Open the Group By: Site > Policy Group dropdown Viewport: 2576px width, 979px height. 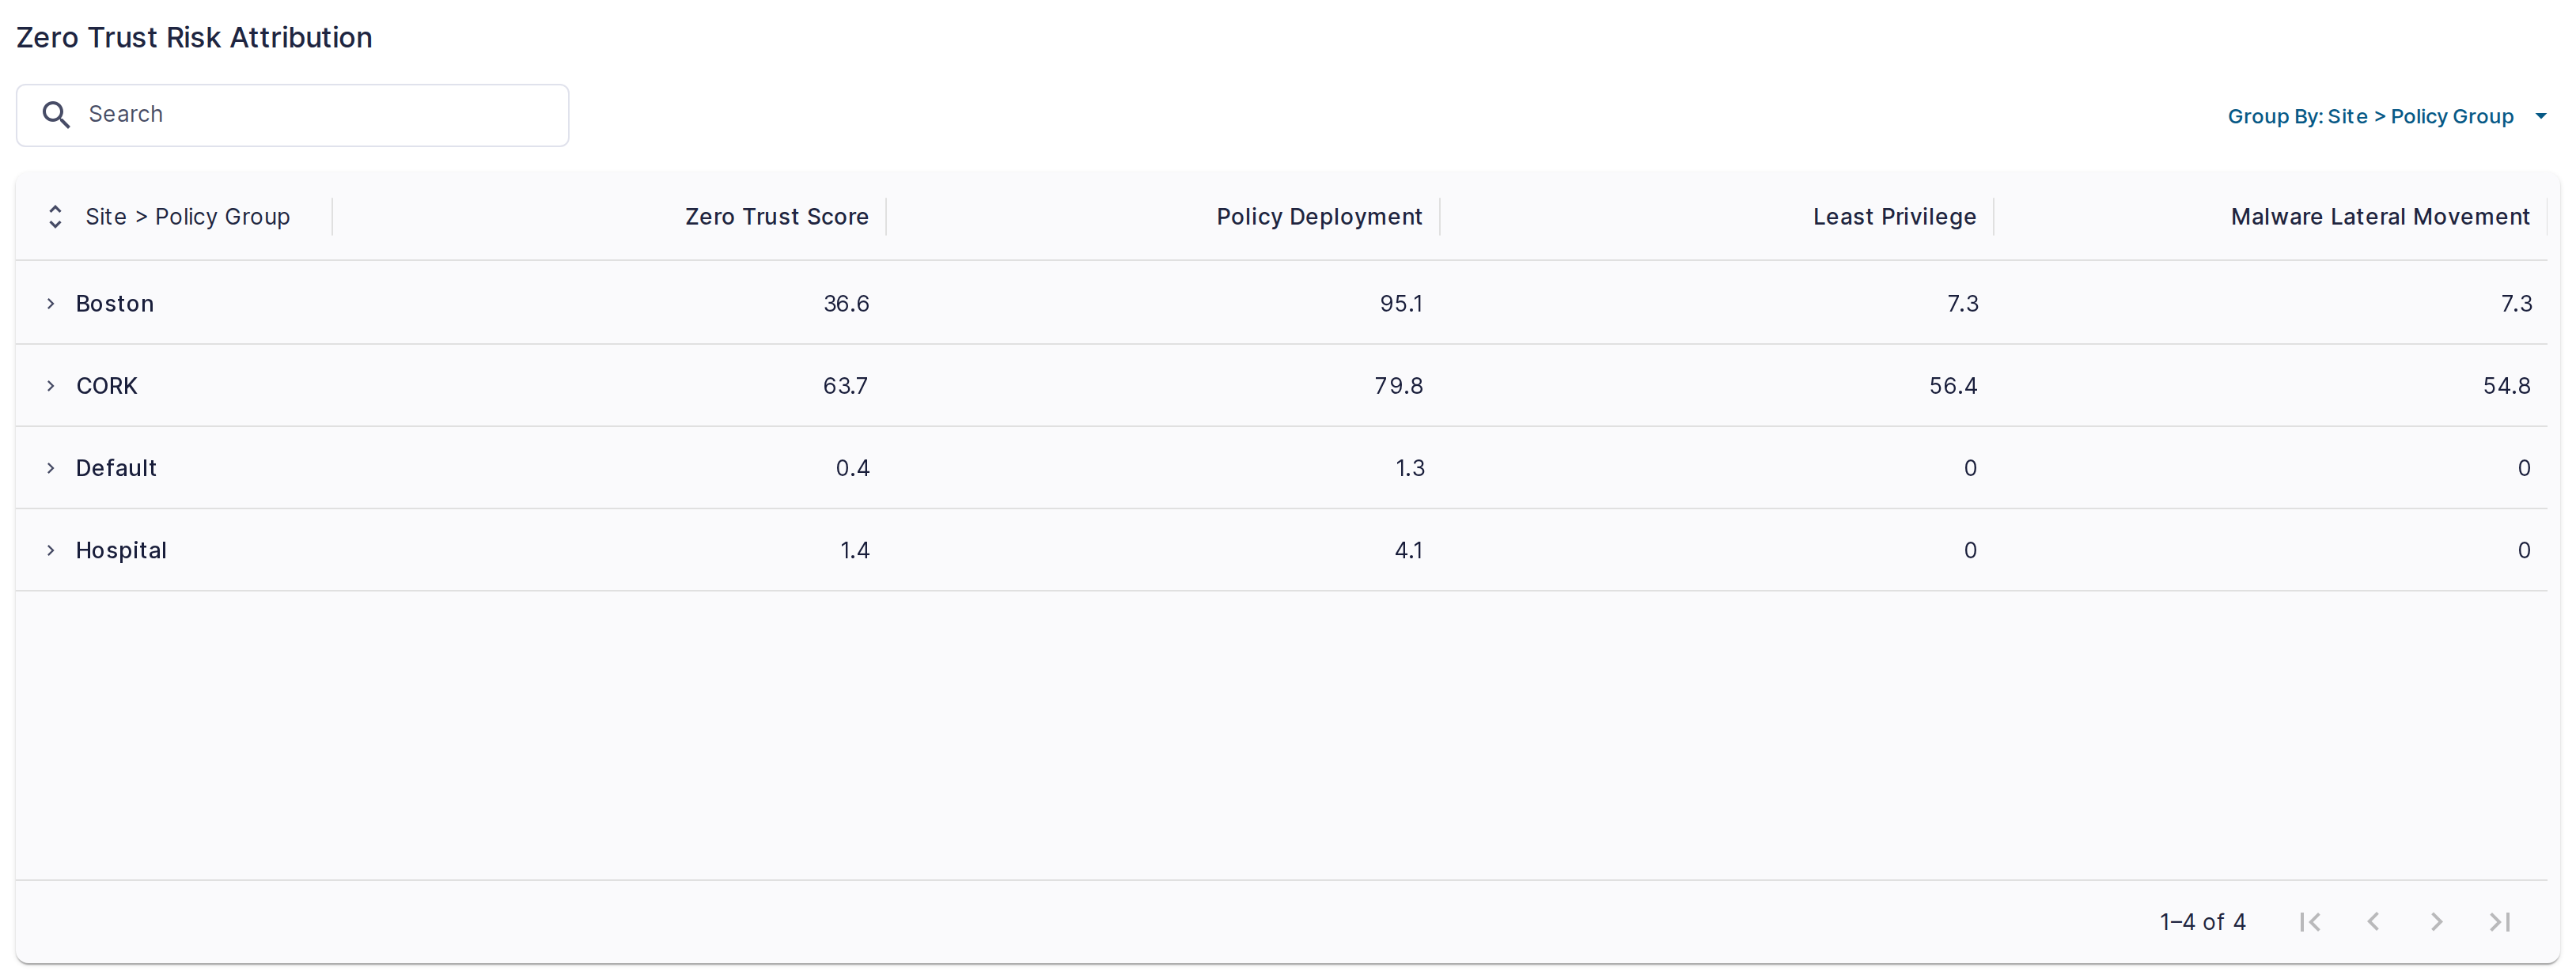point(2385,117)
